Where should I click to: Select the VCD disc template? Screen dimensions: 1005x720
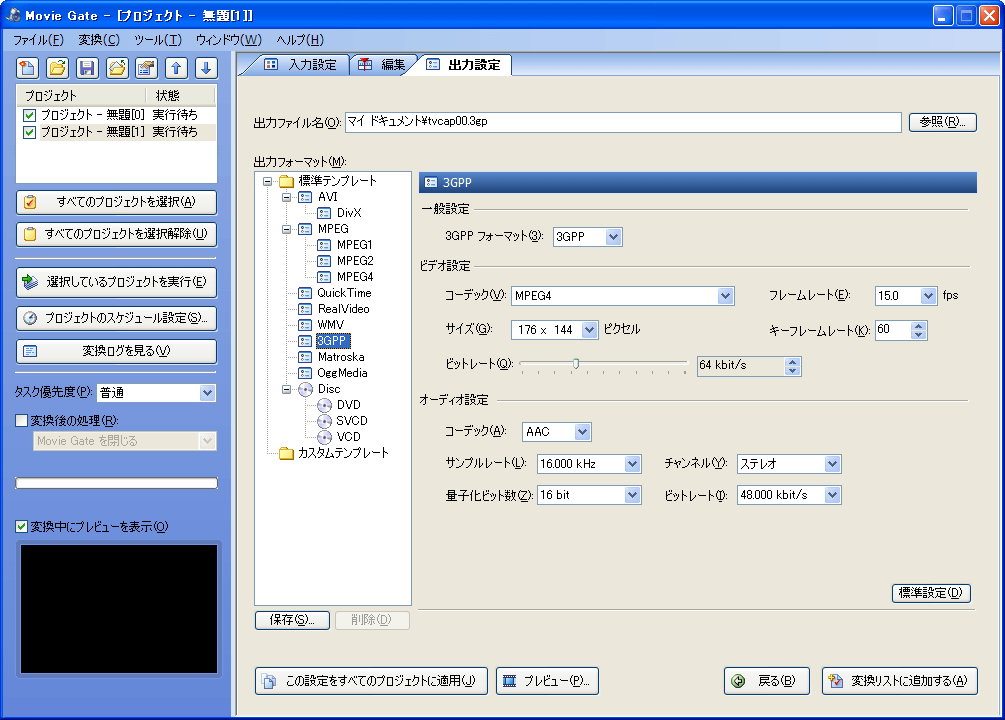click(349, 437)
